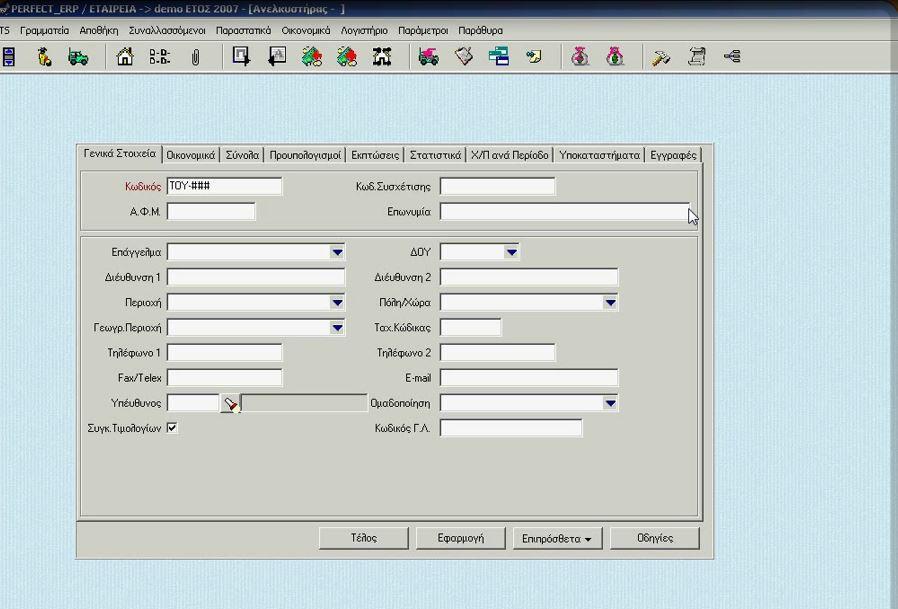Click the Ταχ.Κώδικας input field
Viewport: 898px width, 609px height.
(x=470, y=328)
